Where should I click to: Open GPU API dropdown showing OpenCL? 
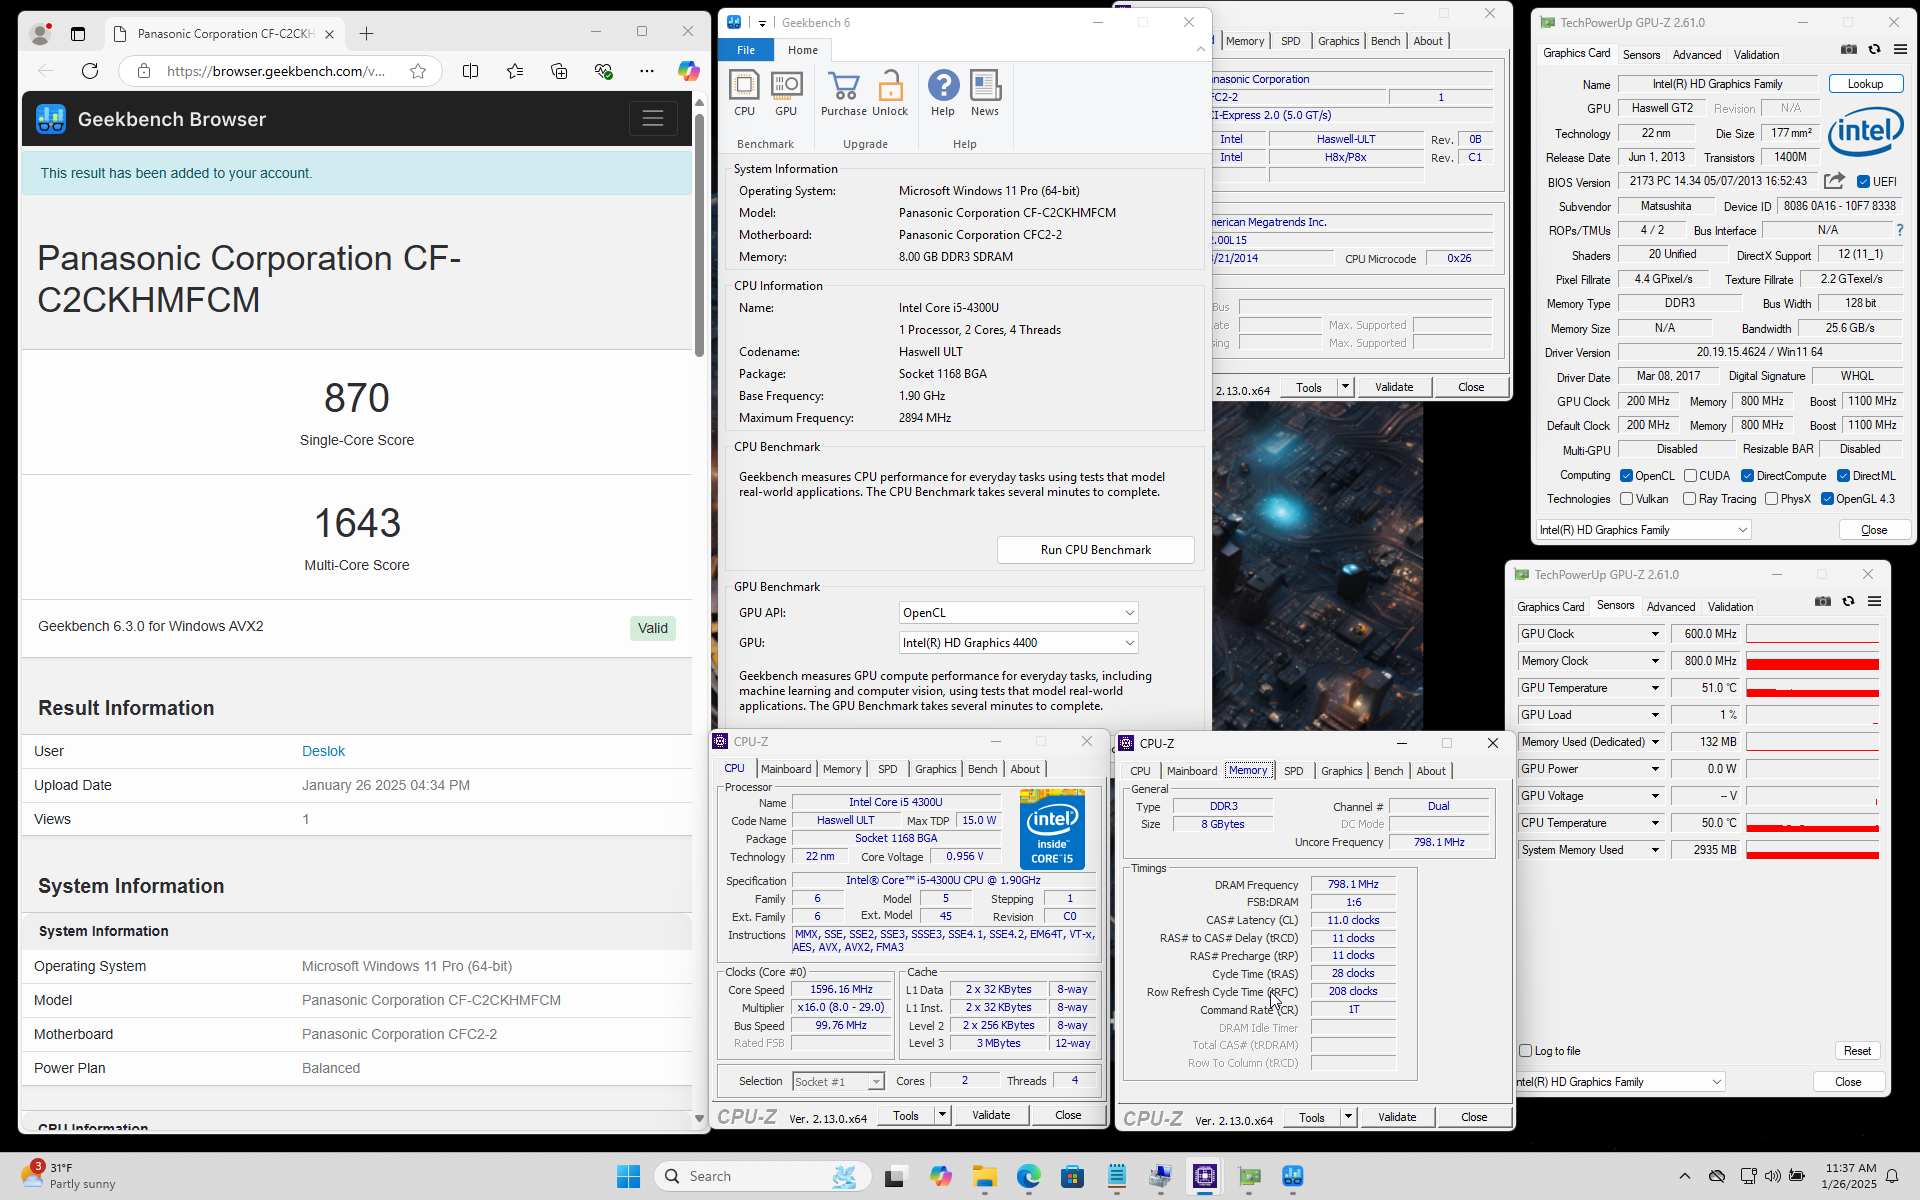click(1018, 613)
